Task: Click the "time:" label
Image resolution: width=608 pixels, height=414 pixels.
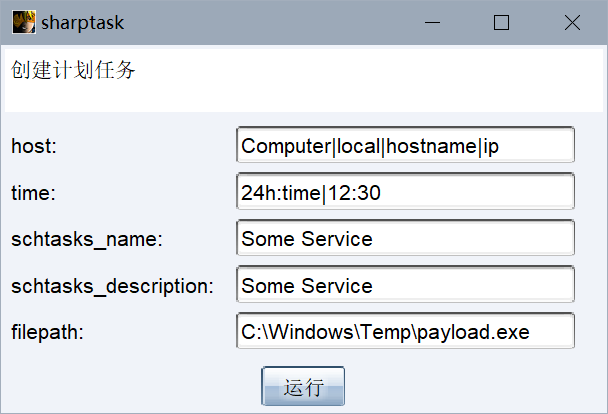Action: click(33, 193)
